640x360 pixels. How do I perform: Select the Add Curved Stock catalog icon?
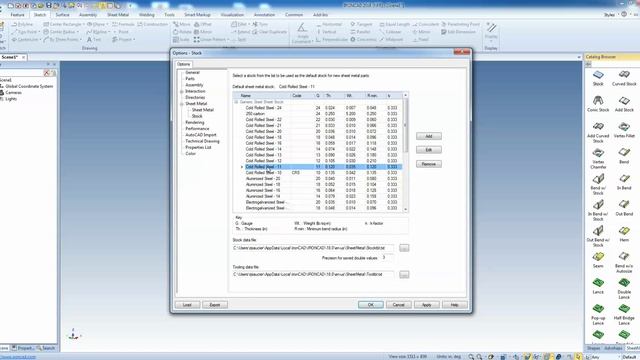[x=598, y=126]
